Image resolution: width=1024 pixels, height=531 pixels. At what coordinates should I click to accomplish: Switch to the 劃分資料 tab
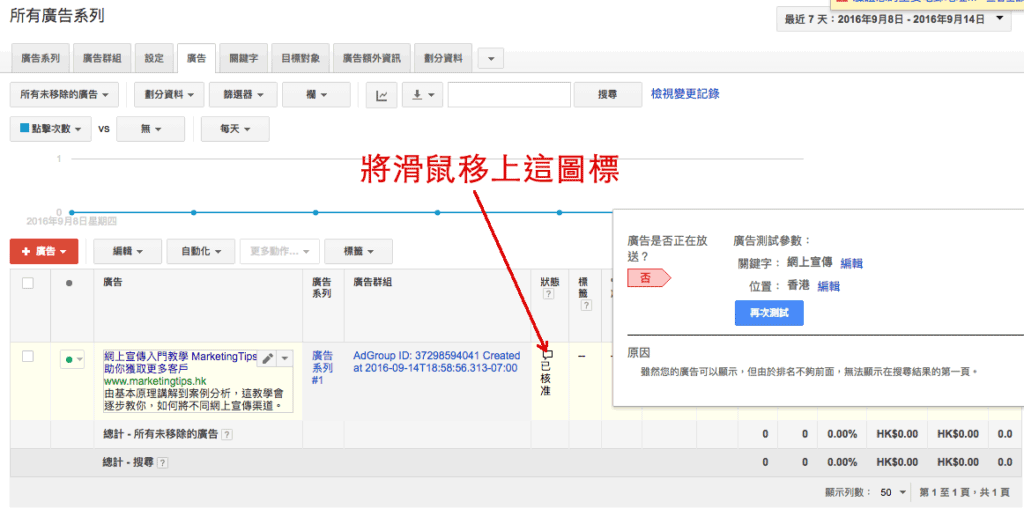(443, 58)
